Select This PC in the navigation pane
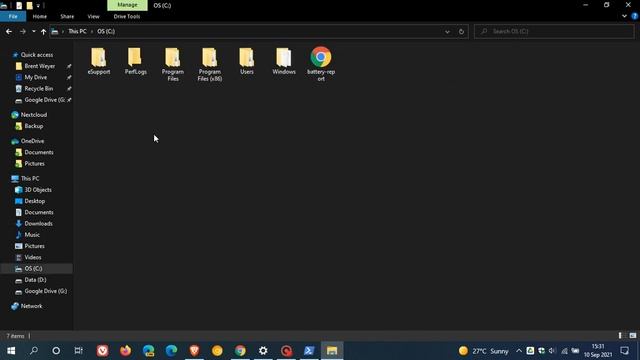This screenshot has width=640, height=360. click(30, 178)
